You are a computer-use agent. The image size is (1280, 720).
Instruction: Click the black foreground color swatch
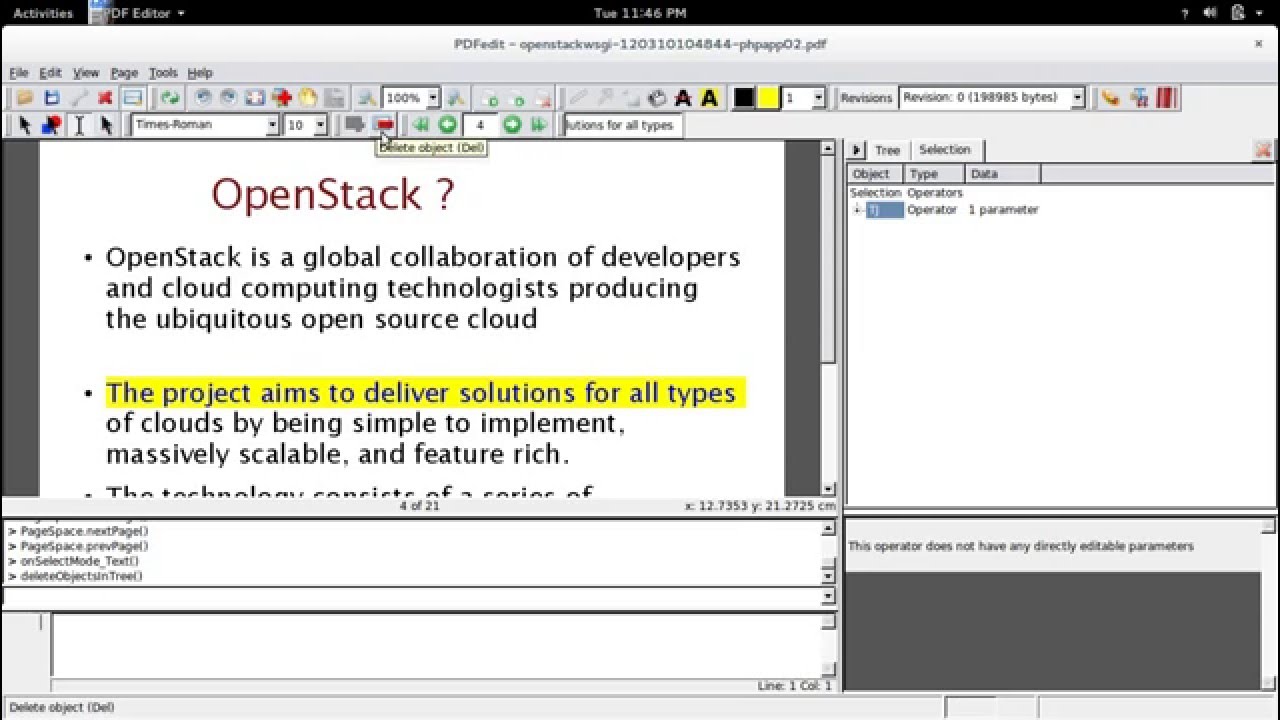tap(744, 98)
